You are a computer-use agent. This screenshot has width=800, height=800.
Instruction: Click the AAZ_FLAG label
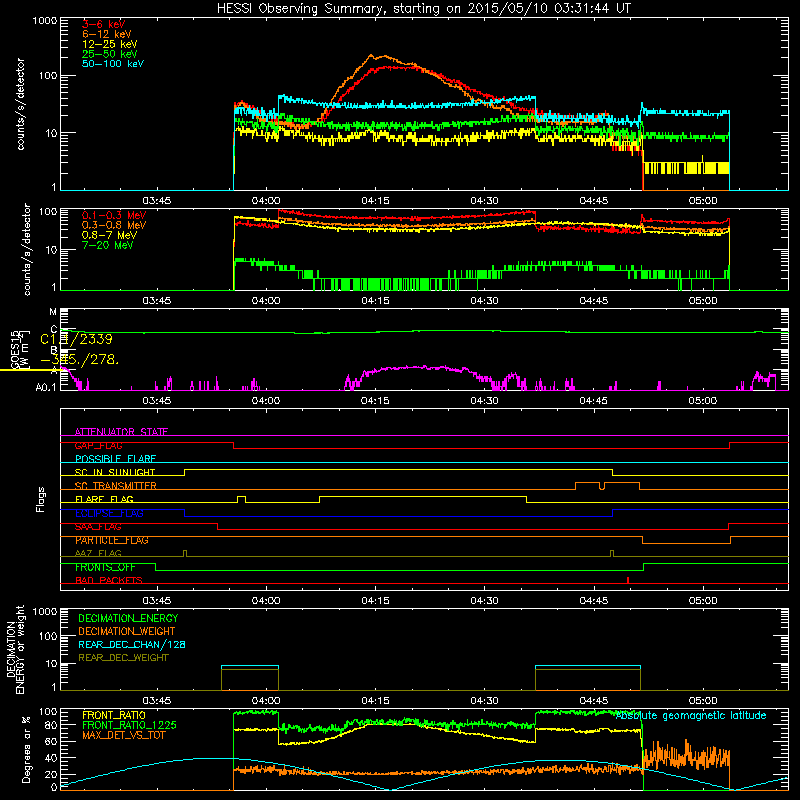click(x=98, y=553)
